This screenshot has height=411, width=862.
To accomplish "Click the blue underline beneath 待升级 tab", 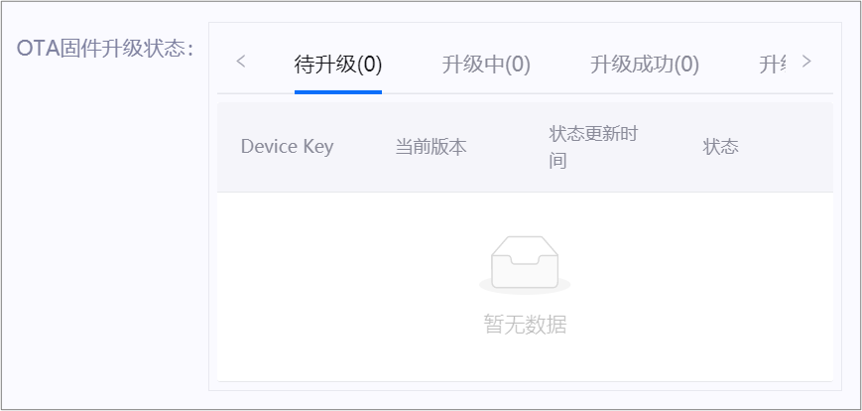I will [x=338, y=92].
